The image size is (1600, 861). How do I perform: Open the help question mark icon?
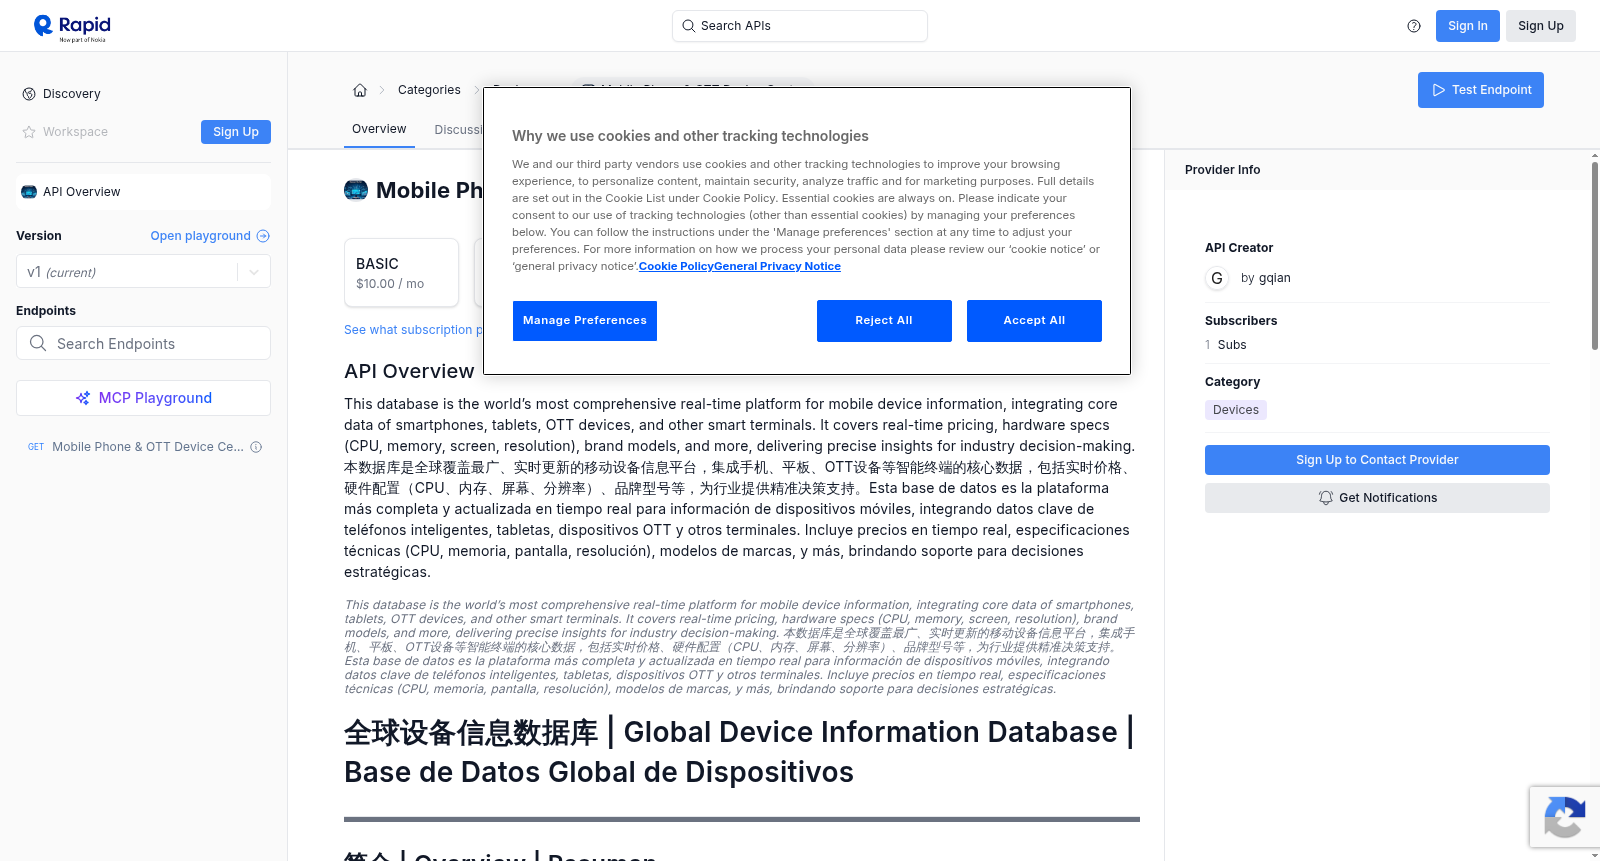click(1414, 26)
